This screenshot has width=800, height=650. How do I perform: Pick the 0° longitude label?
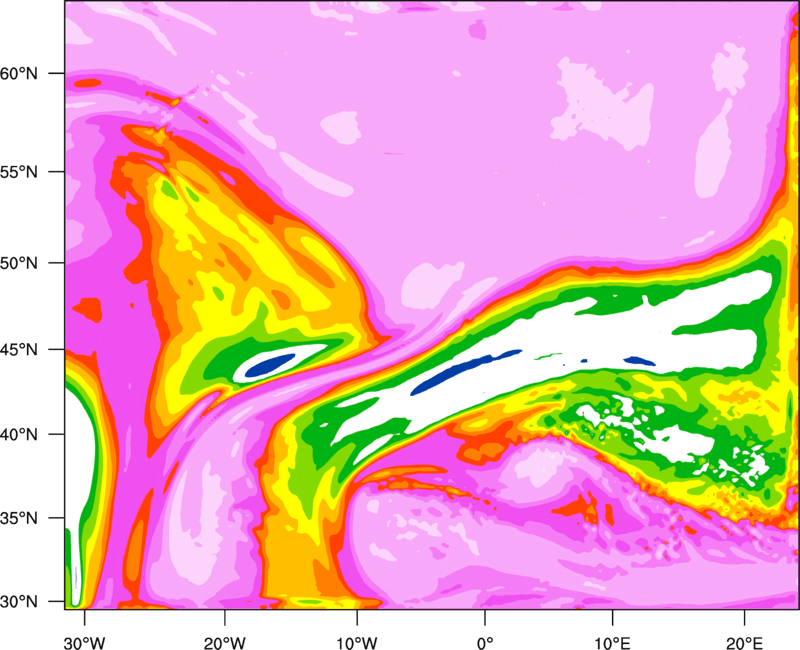coord(485,643)
